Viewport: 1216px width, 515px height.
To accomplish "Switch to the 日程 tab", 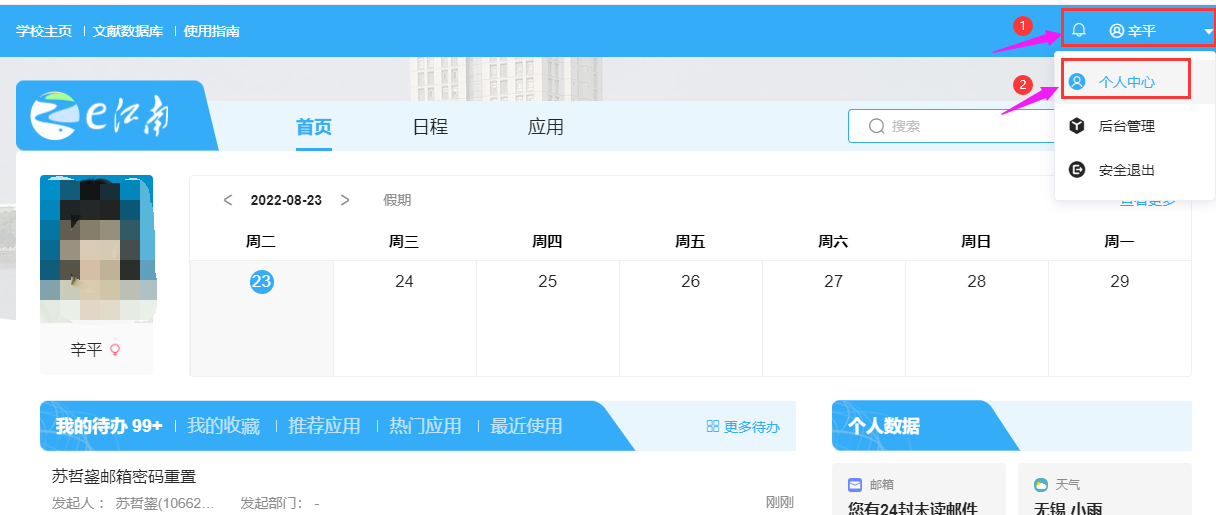I will (x=430, y=127).
